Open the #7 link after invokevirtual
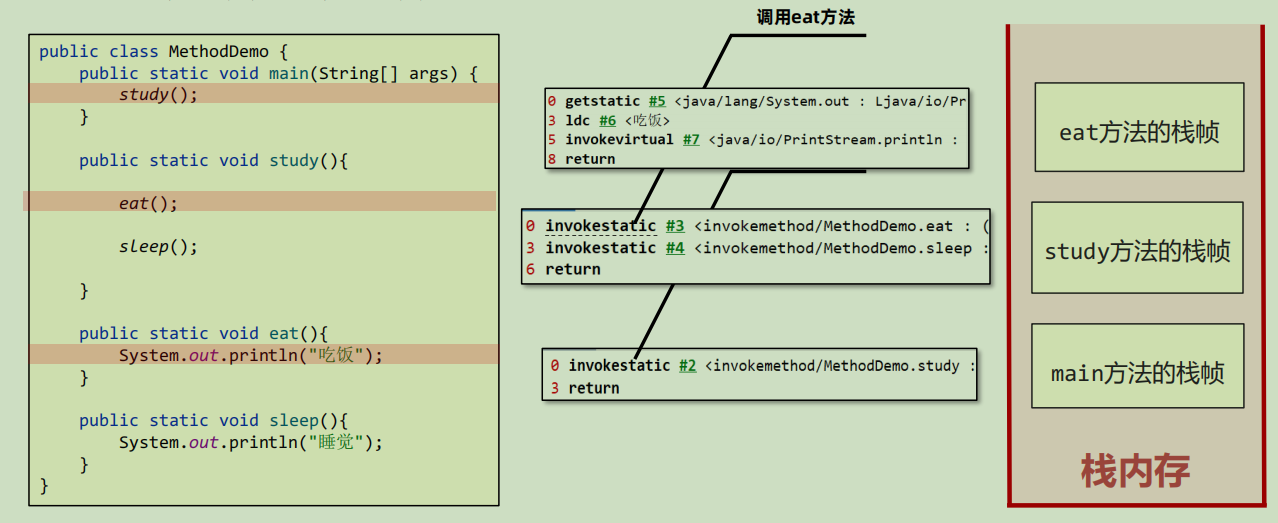The image size is (1278, 523). tap(691, 139)
